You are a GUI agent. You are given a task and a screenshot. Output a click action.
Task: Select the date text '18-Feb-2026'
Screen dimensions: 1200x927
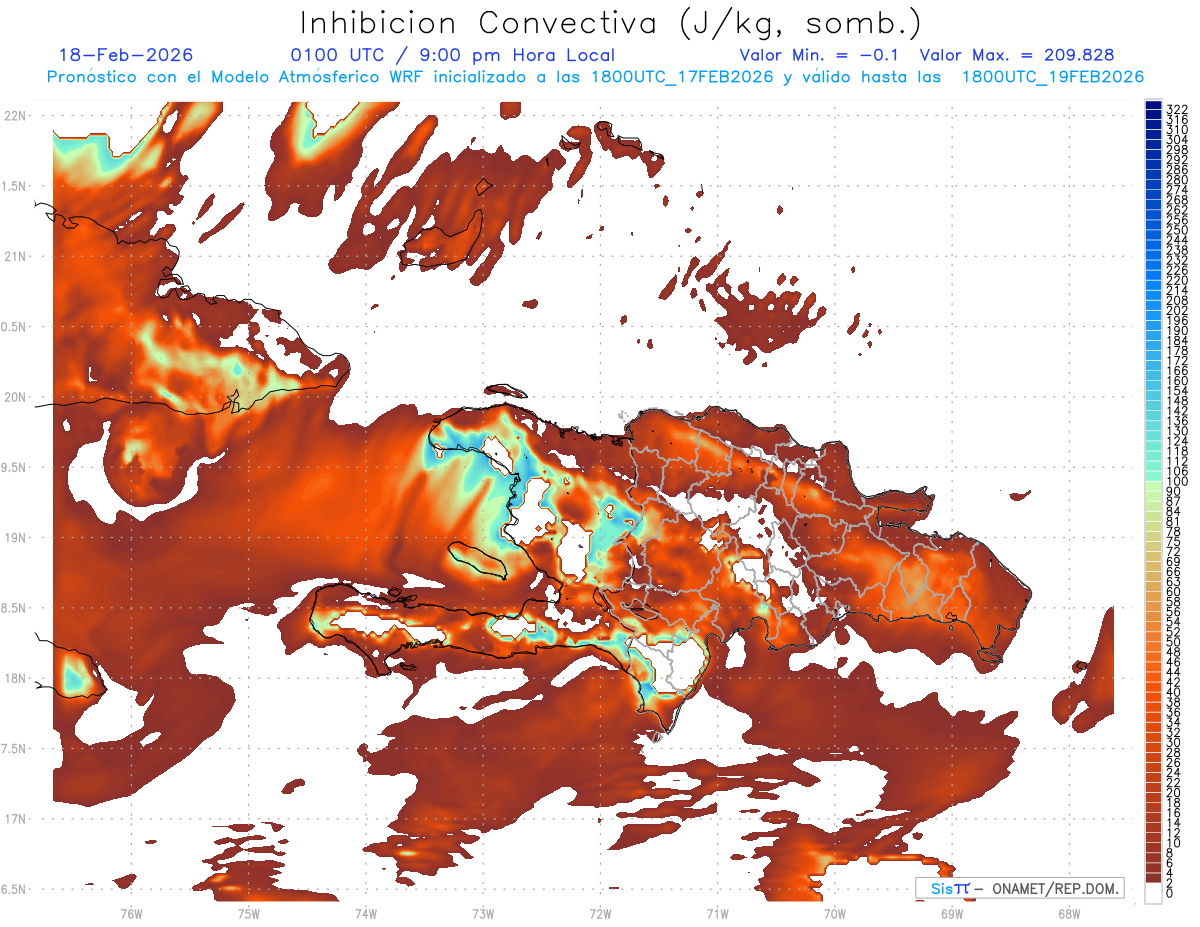pyautogui.click(x=126, y=55)
